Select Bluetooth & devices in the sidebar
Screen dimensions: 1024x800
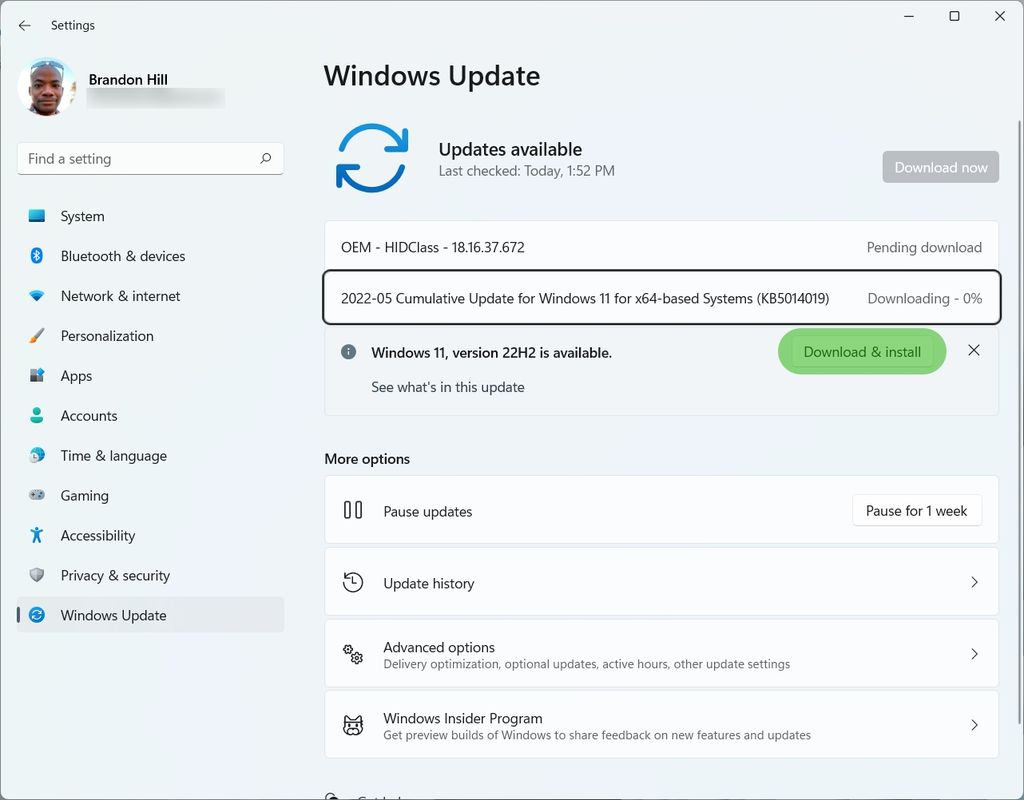[x=122, y=256]
